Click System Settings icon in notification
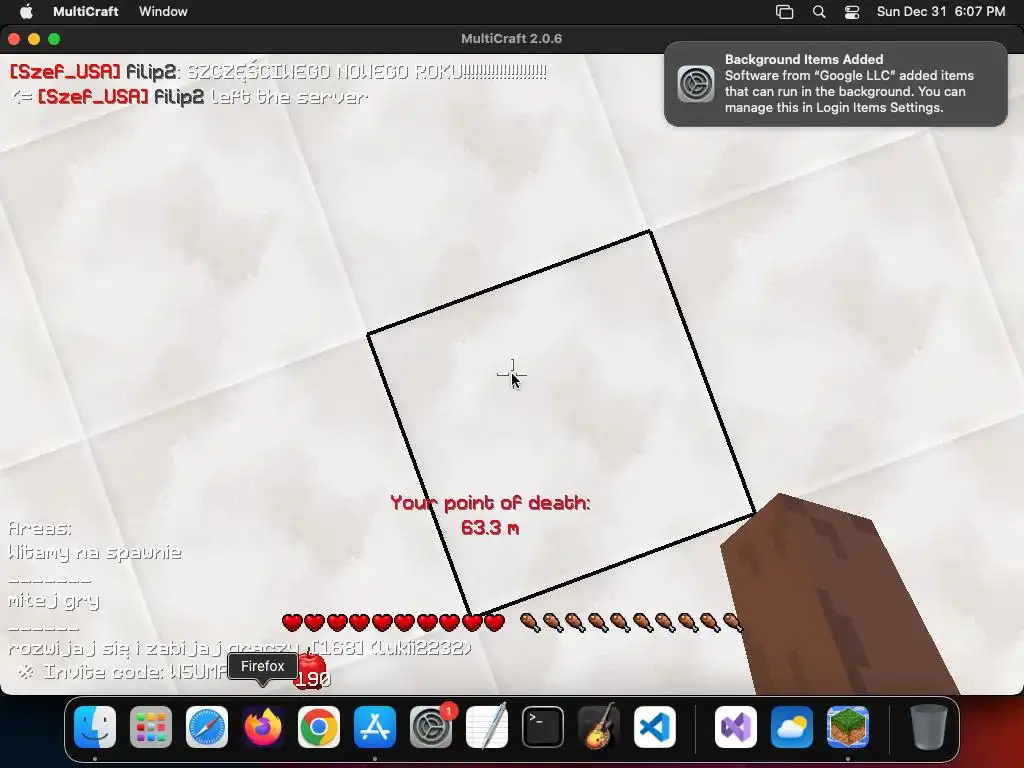The width and height of the screenshot is (1024, 768). 696,84
